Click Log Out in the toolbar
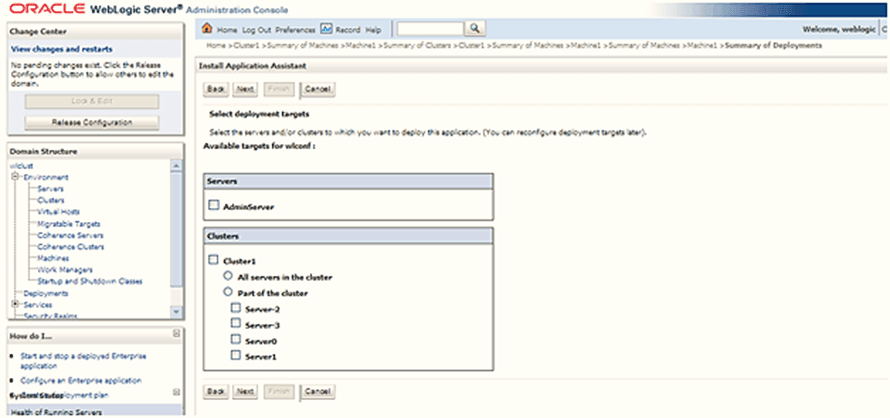 [x=257, y=30]
